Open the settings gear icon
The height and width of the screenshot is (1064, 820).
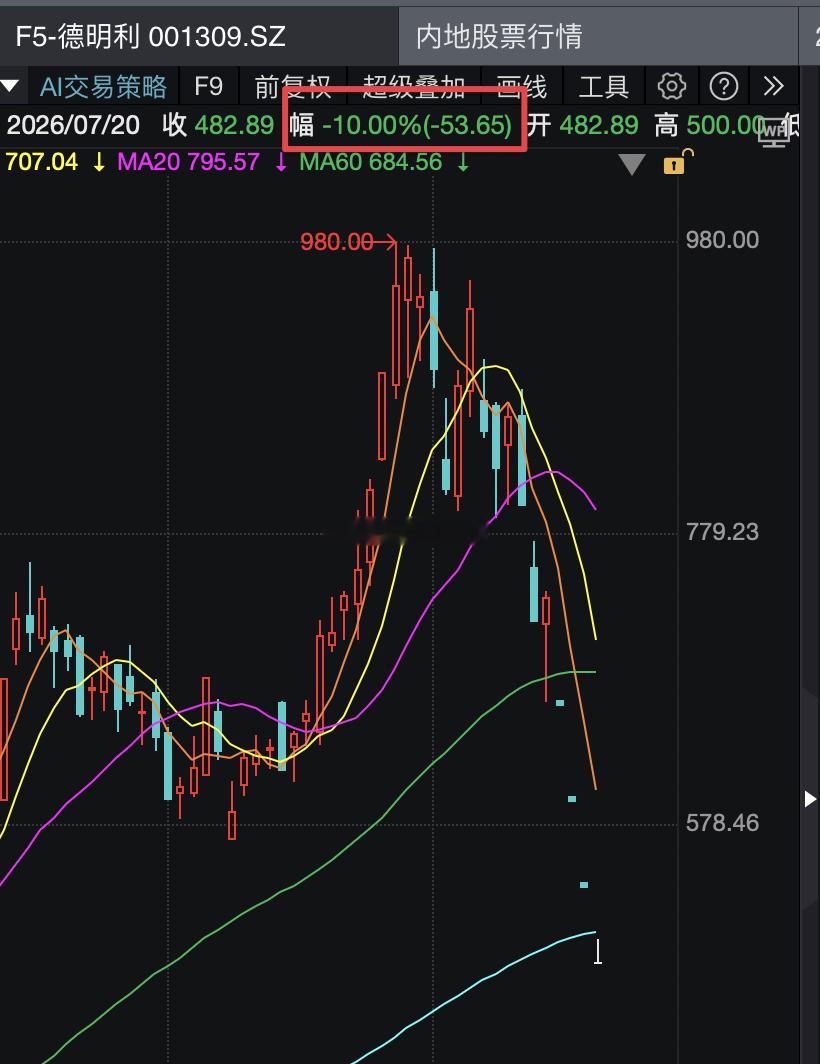coord(671,86)
